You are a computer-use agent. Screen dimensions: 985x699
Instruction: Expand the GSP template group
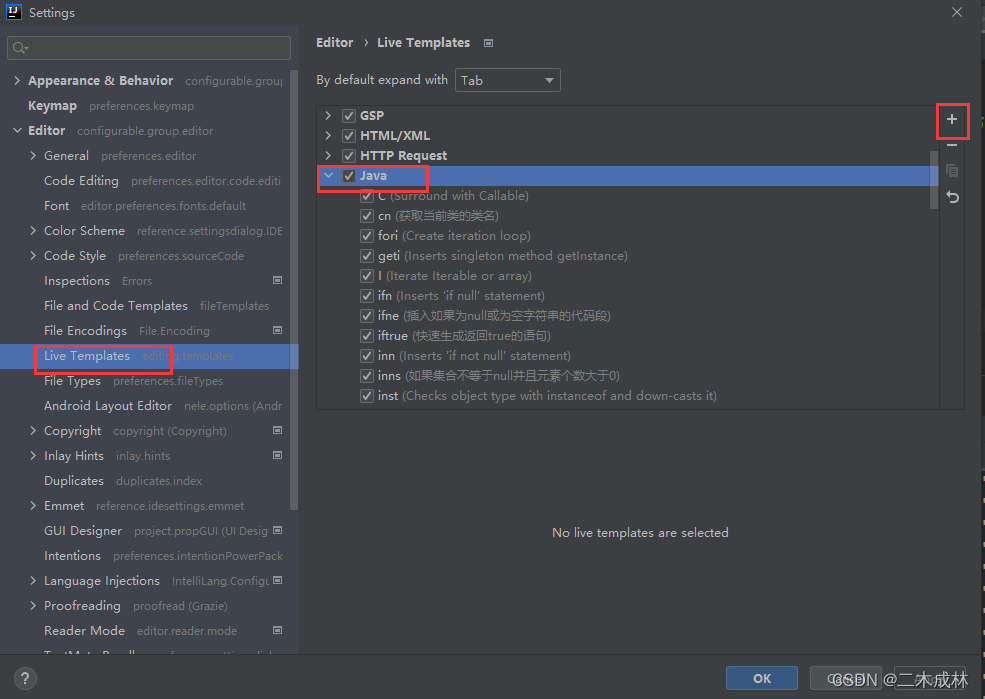tap(328, 116)
